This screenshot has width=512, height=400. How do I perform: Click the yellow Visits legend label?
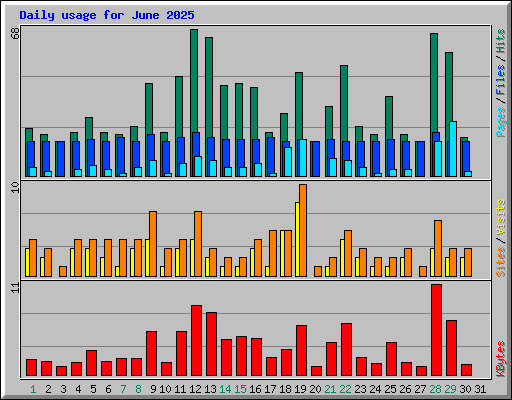pos(500,217)
